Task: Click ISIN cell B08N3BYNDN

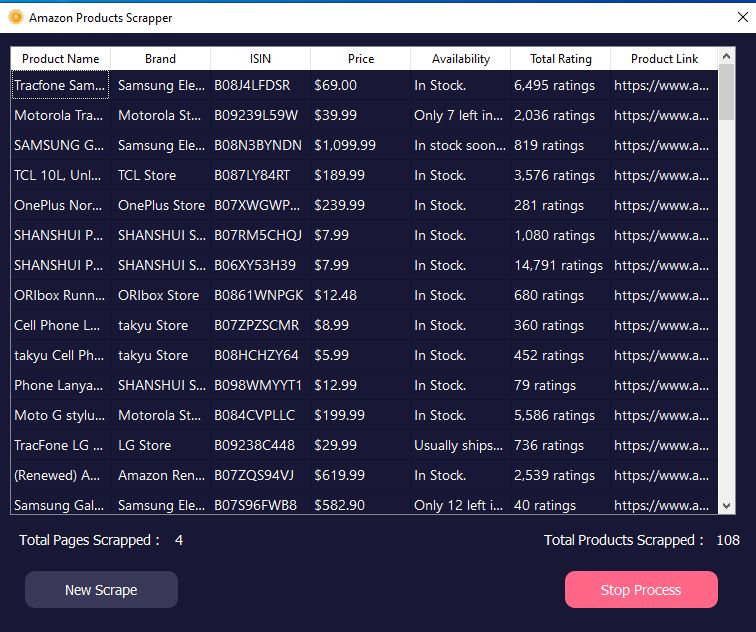Action: 260,145
